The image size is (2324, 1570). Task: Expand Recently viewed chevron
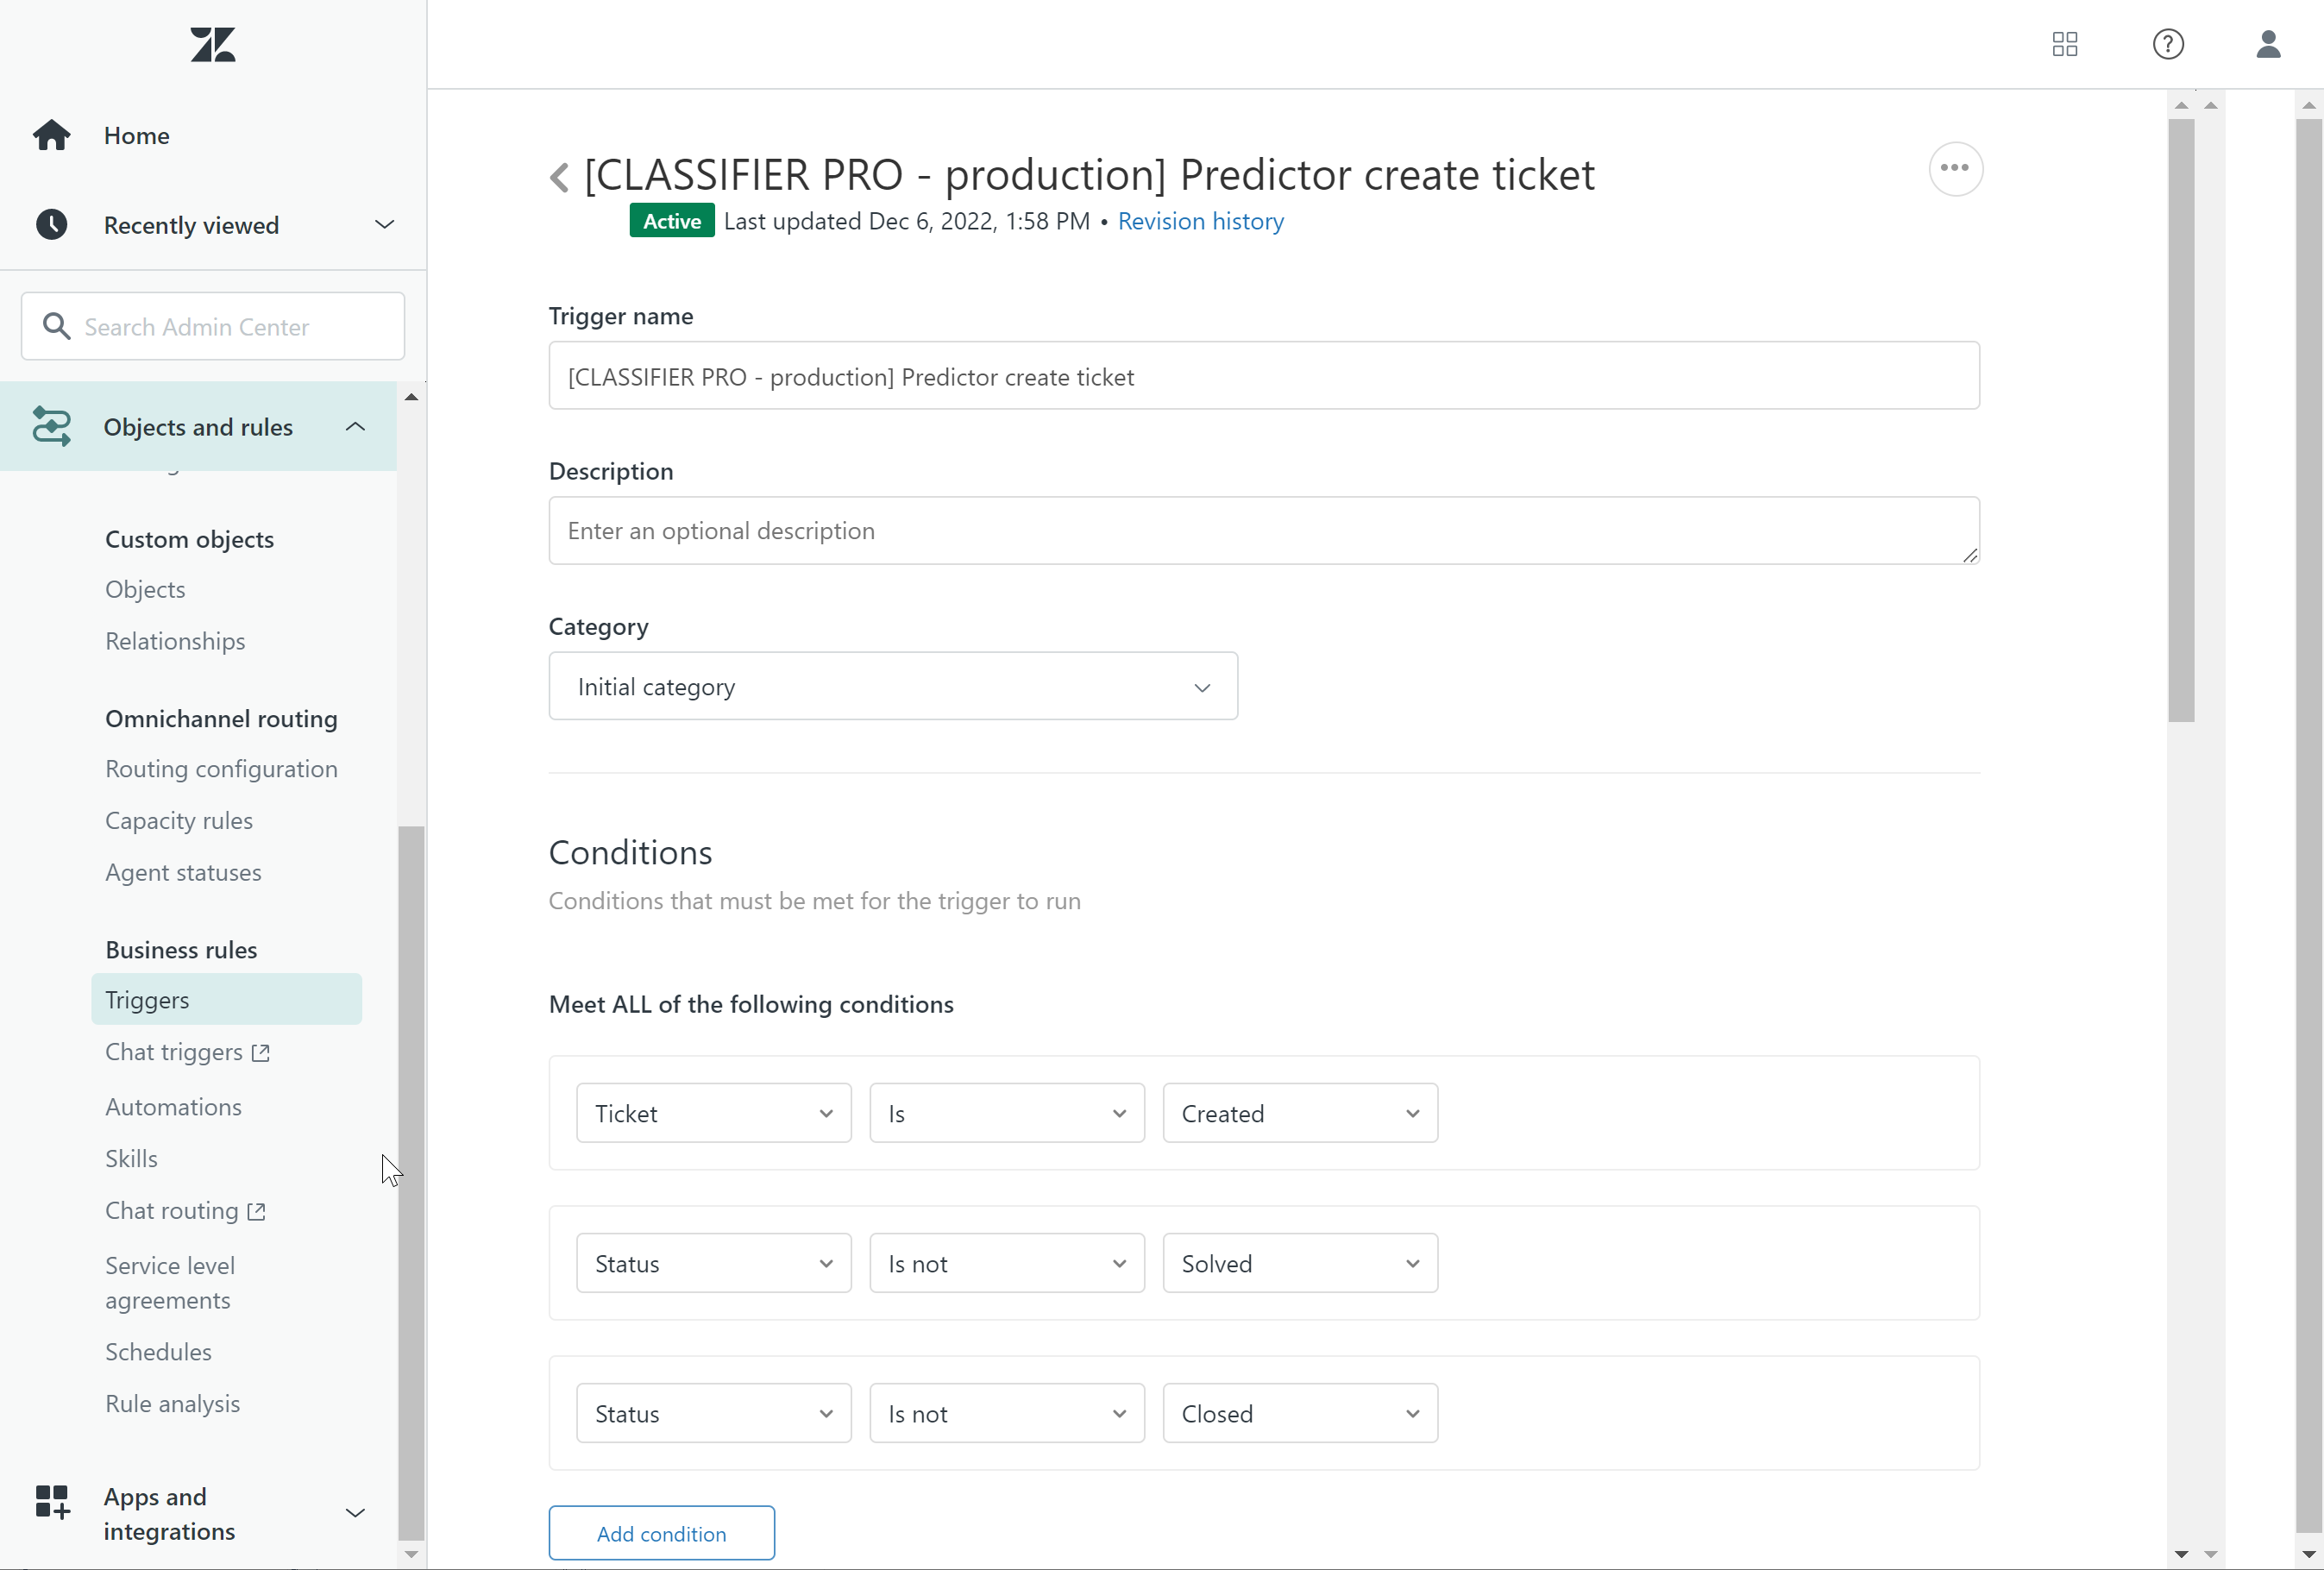pos(384,224)
